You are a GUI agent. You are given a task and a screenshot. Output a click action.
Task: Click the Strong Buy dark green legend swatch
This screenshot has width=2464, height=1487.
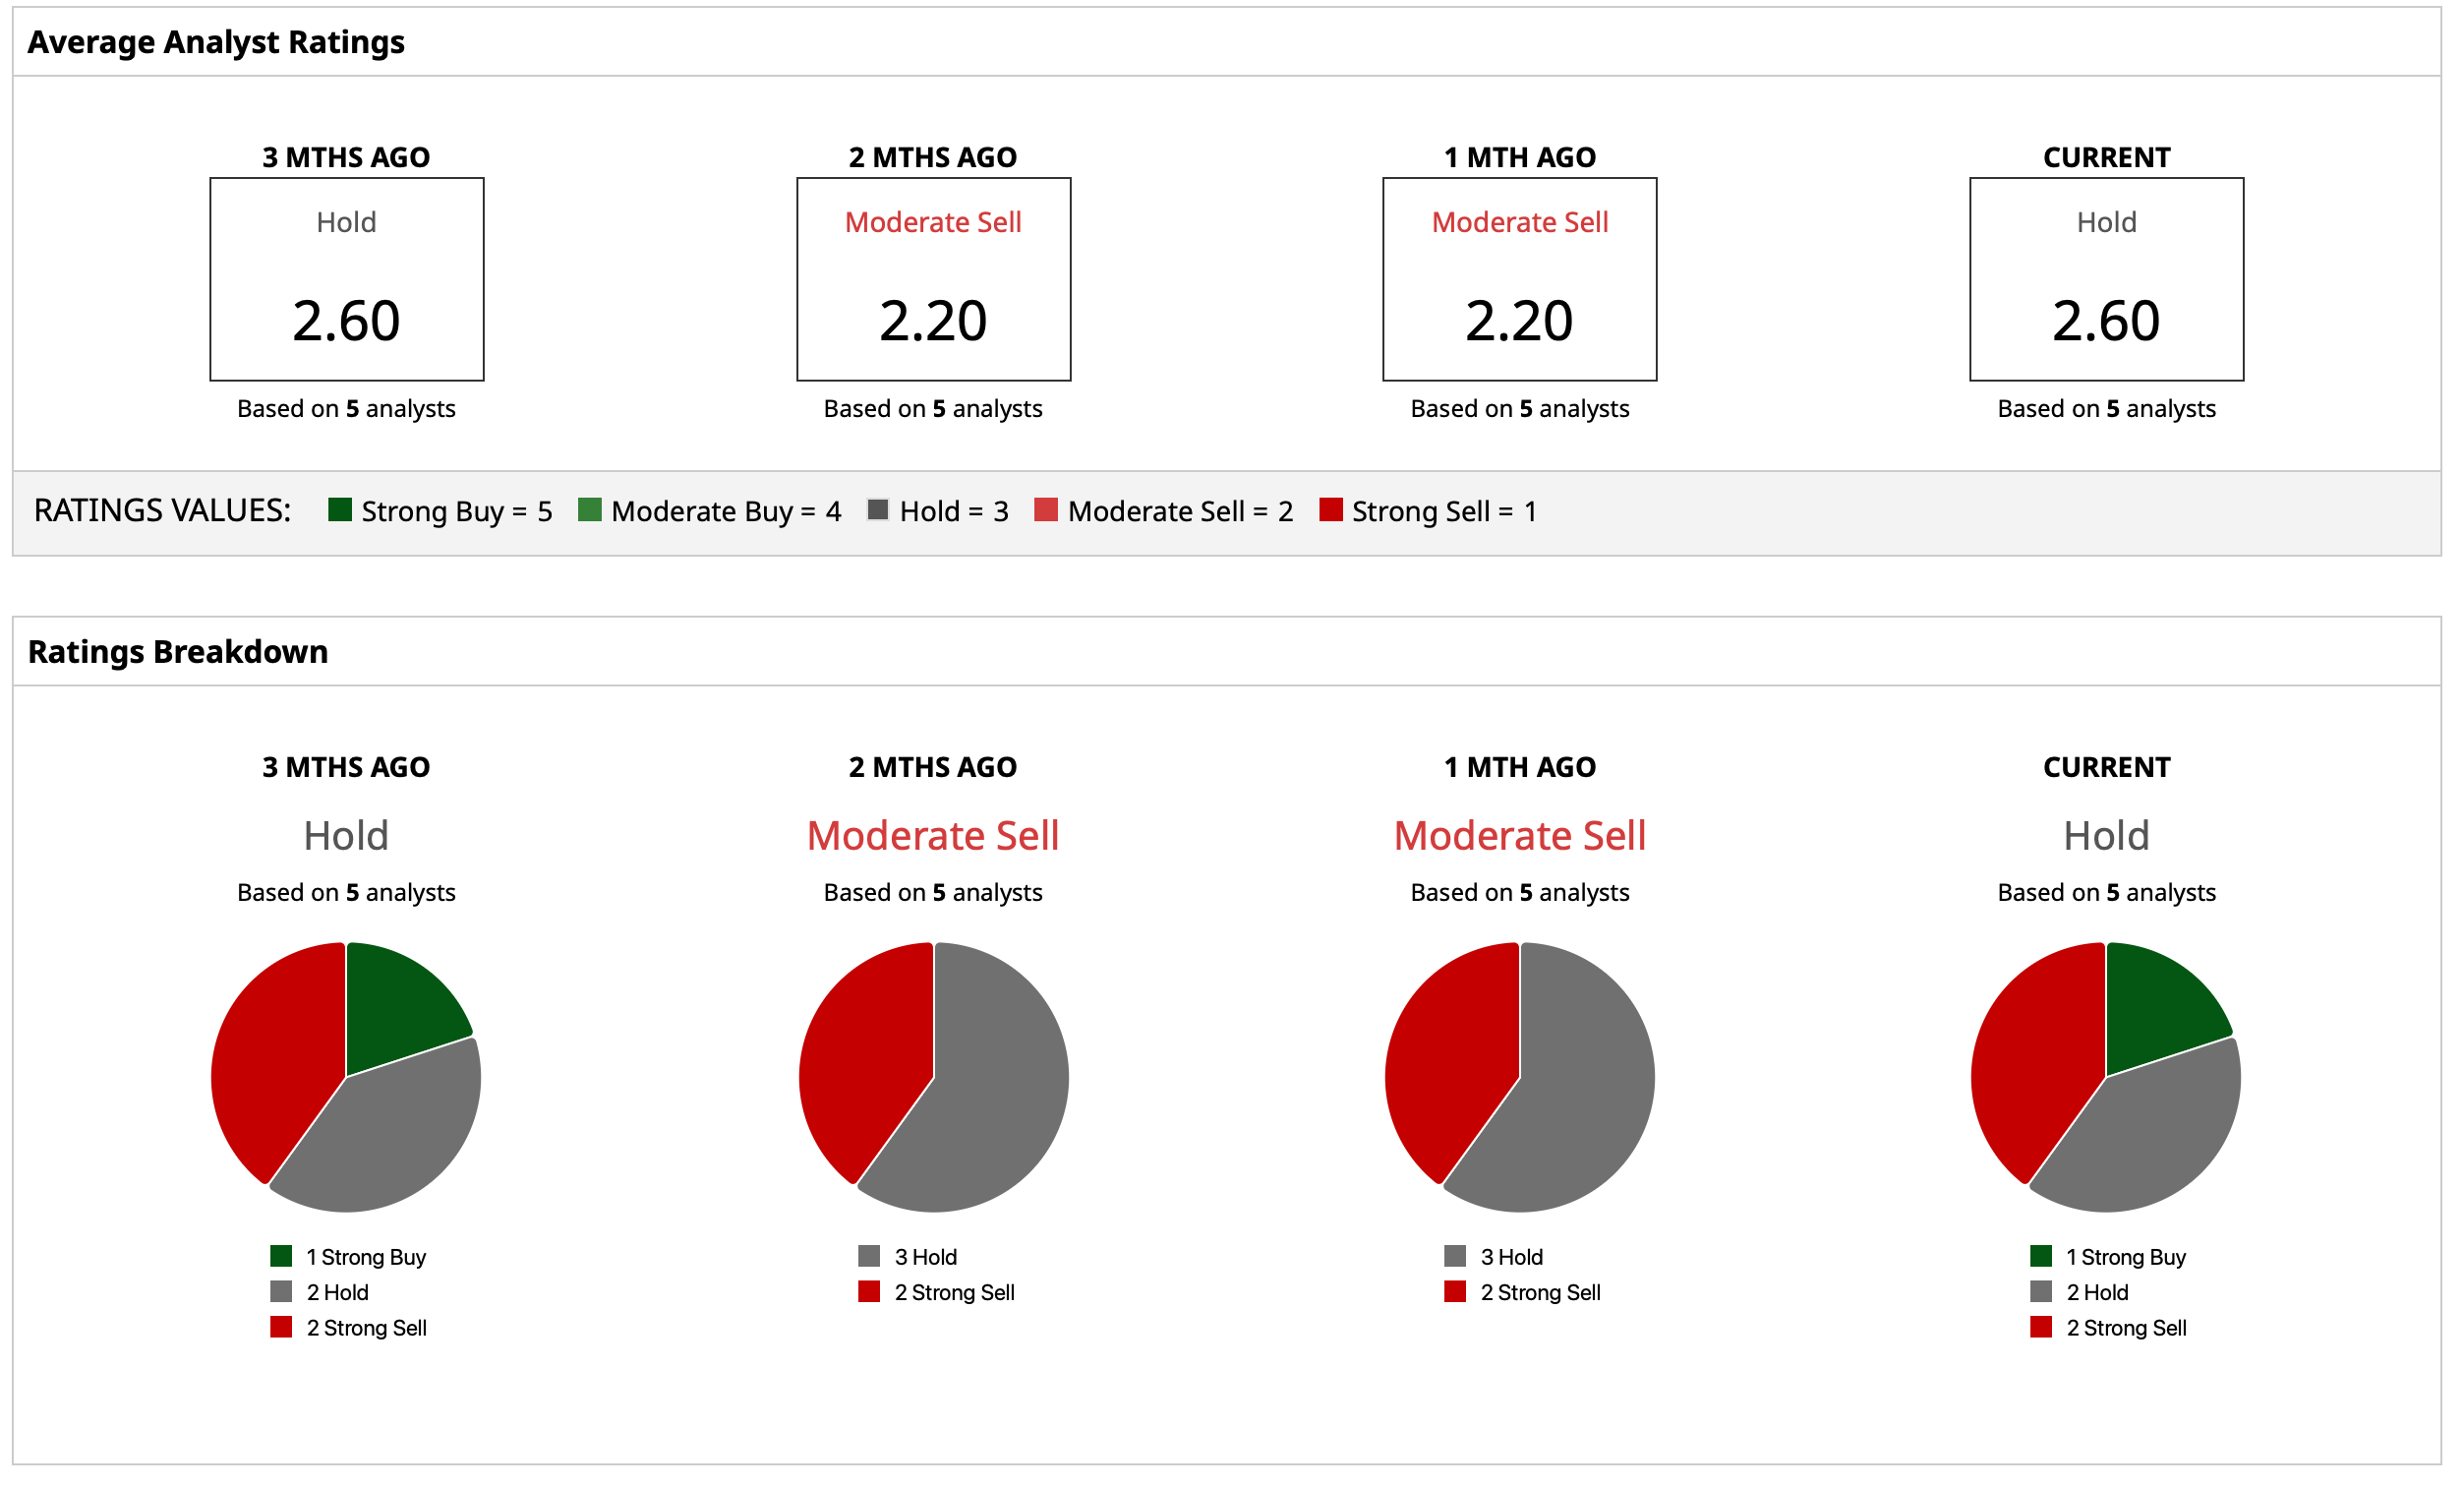[x=340, y=510]
